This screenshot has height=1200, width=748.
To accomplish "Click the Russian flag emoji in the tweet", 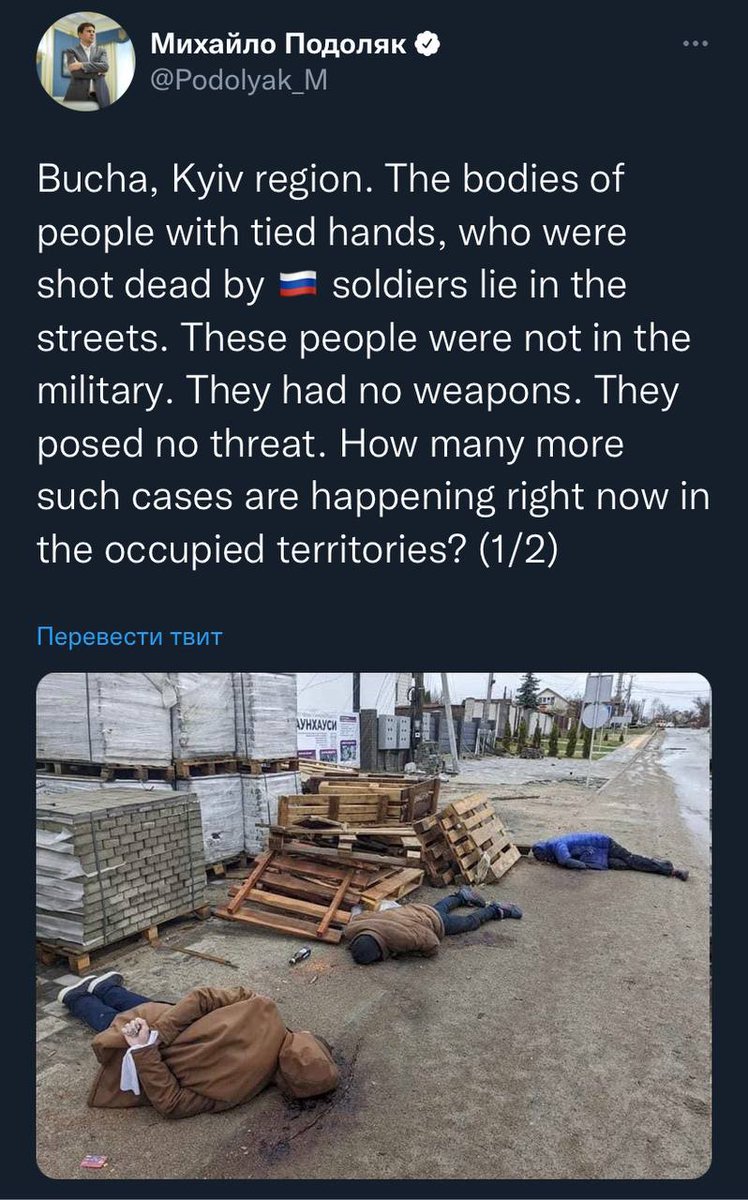I will pyautogui.click(x=298, y=287).
